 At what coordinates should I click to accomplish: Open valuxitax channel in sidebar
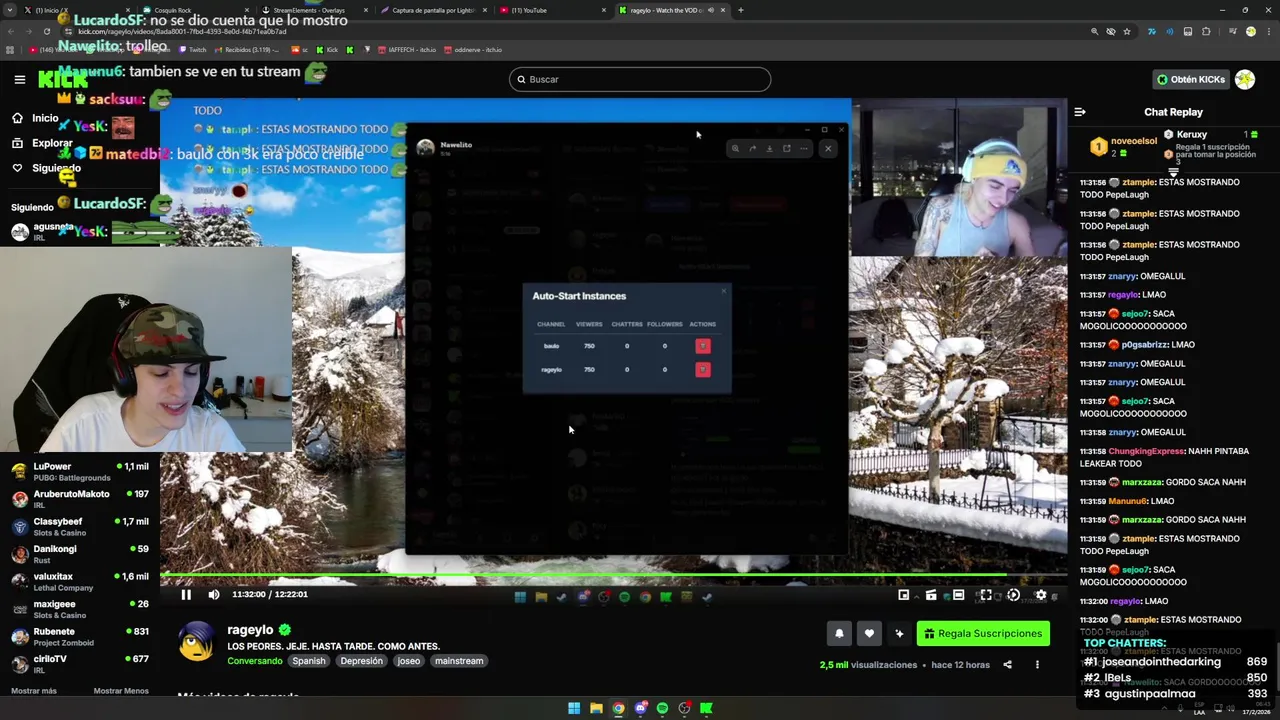(x=80, y=581)
